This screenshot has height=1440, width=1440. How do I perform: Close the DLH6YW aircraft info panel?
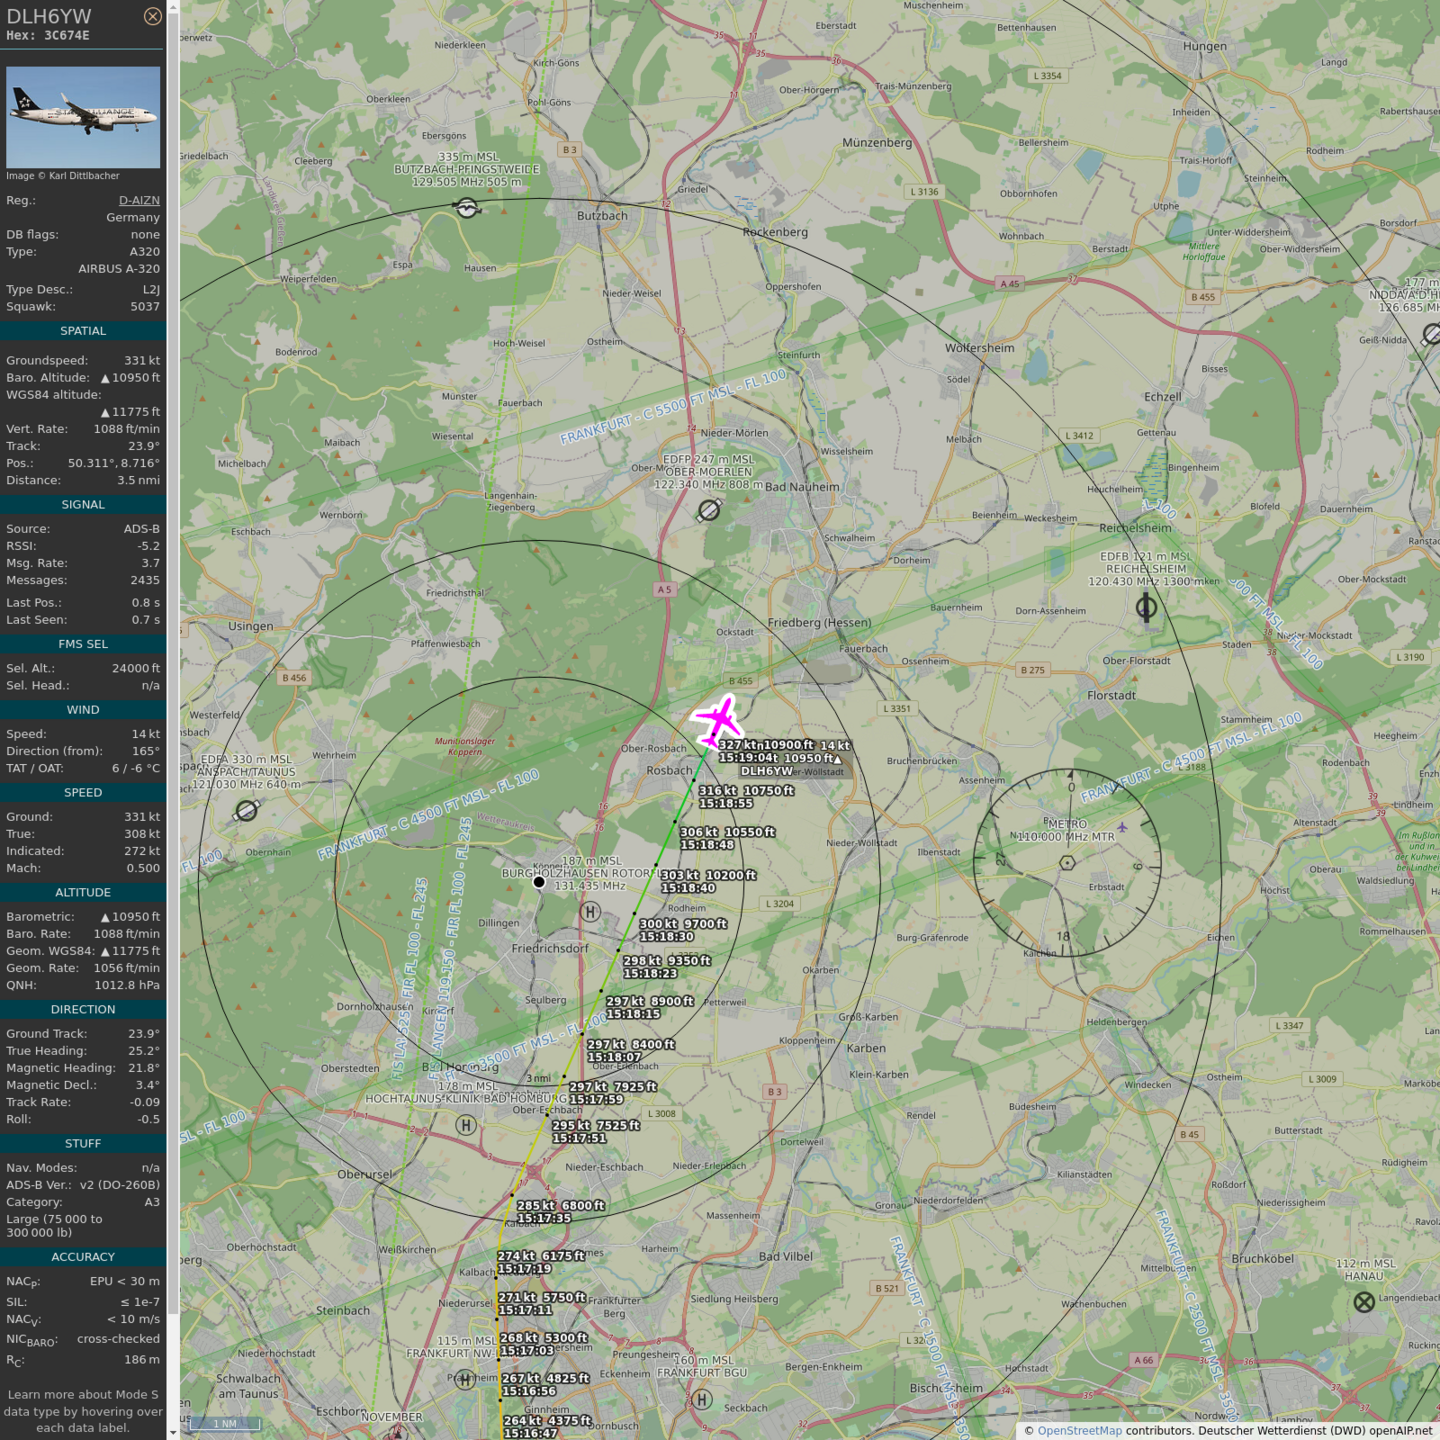152,16
